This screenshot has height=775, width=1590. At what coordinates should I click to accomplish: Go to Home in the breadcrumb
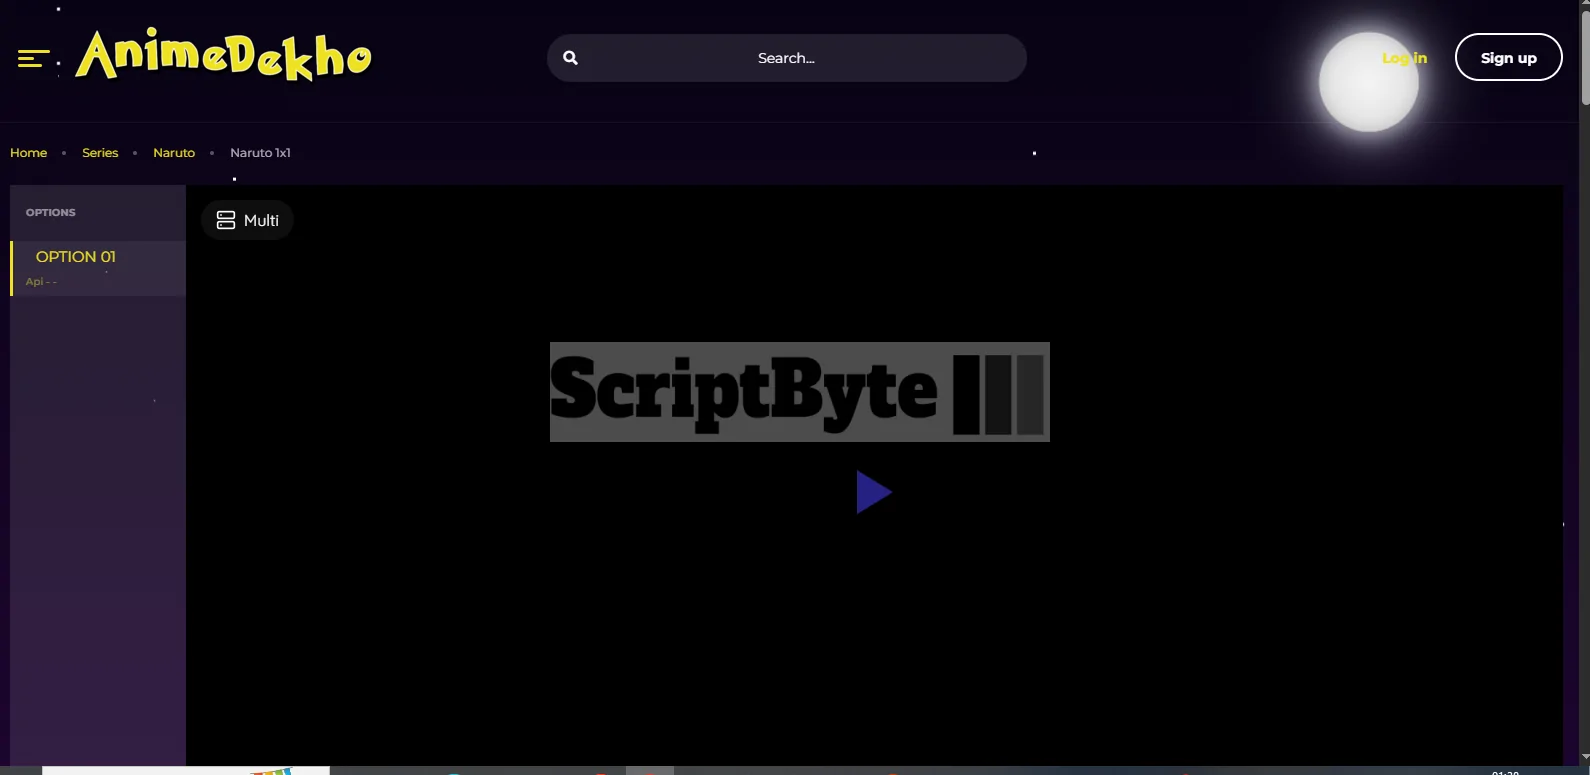point(28,153)
